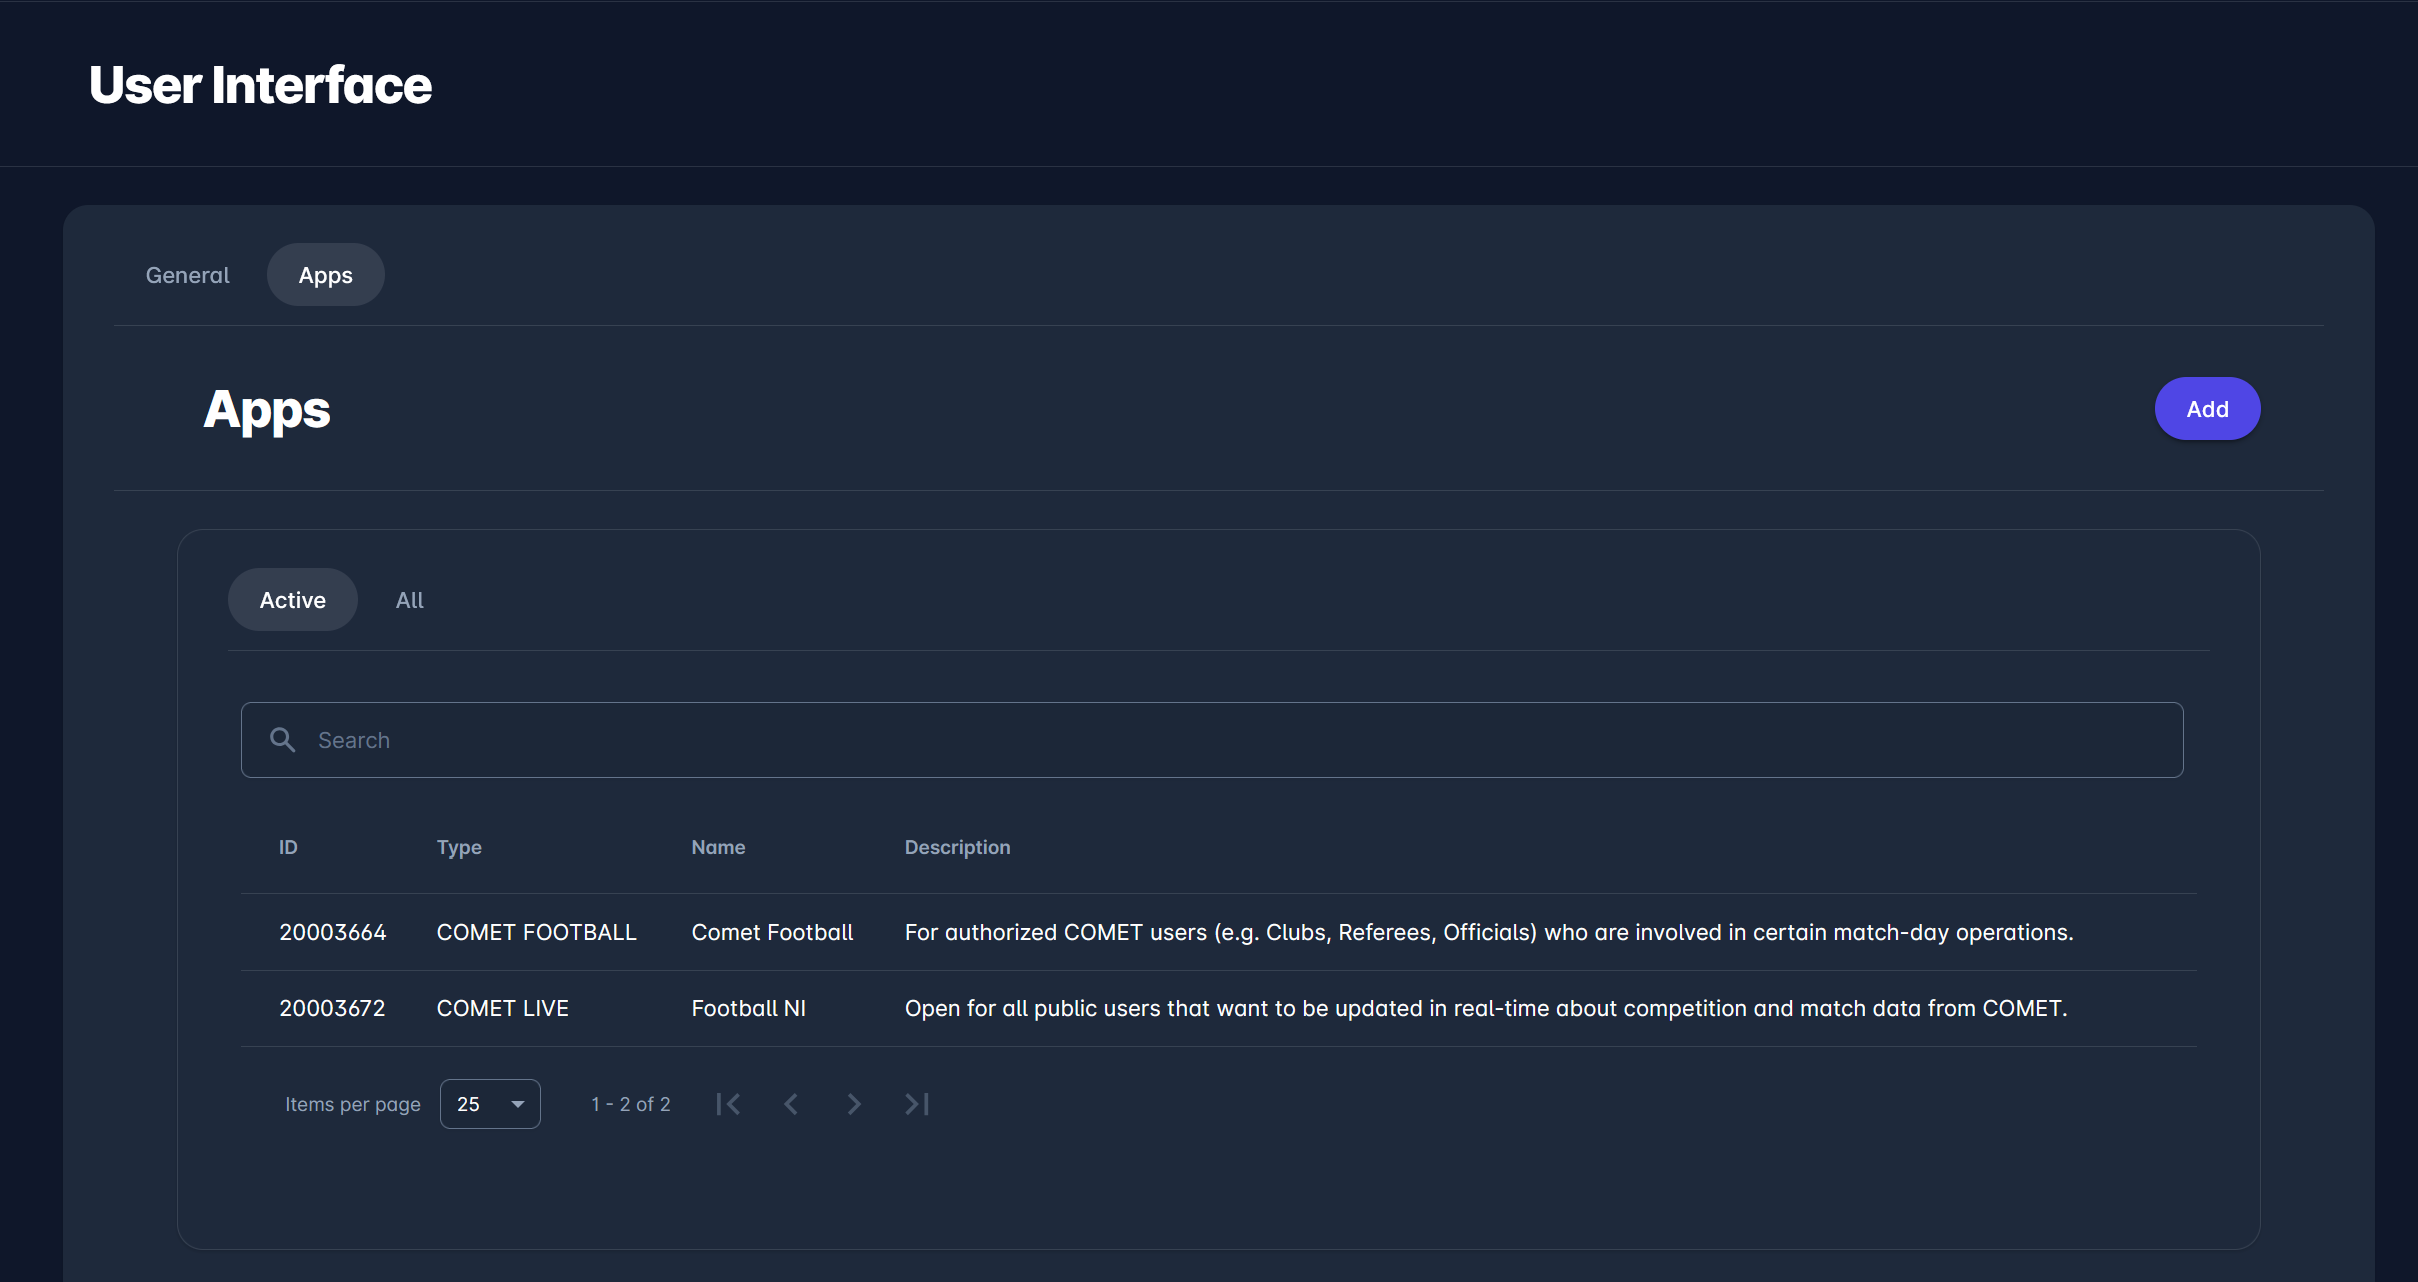Click the ID column header
This screenshot has height=1282, width=2418.
point(288,847)
